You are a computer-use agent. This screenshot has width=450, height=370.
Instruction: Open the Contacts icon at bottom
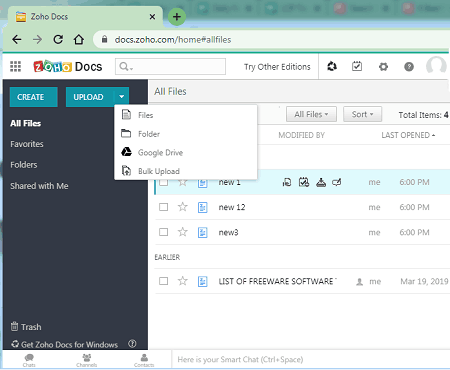tap(144, 360)
